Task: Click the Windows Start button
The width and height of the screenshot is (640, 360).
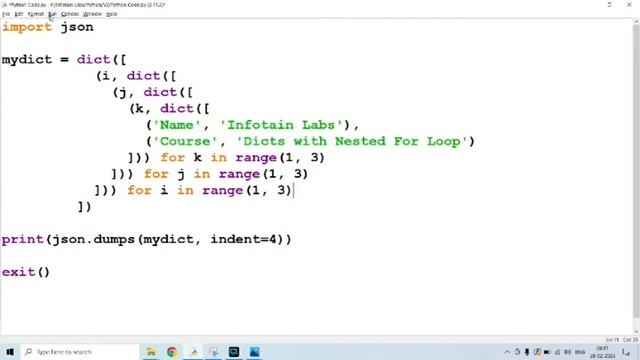Action: point(10,352)
